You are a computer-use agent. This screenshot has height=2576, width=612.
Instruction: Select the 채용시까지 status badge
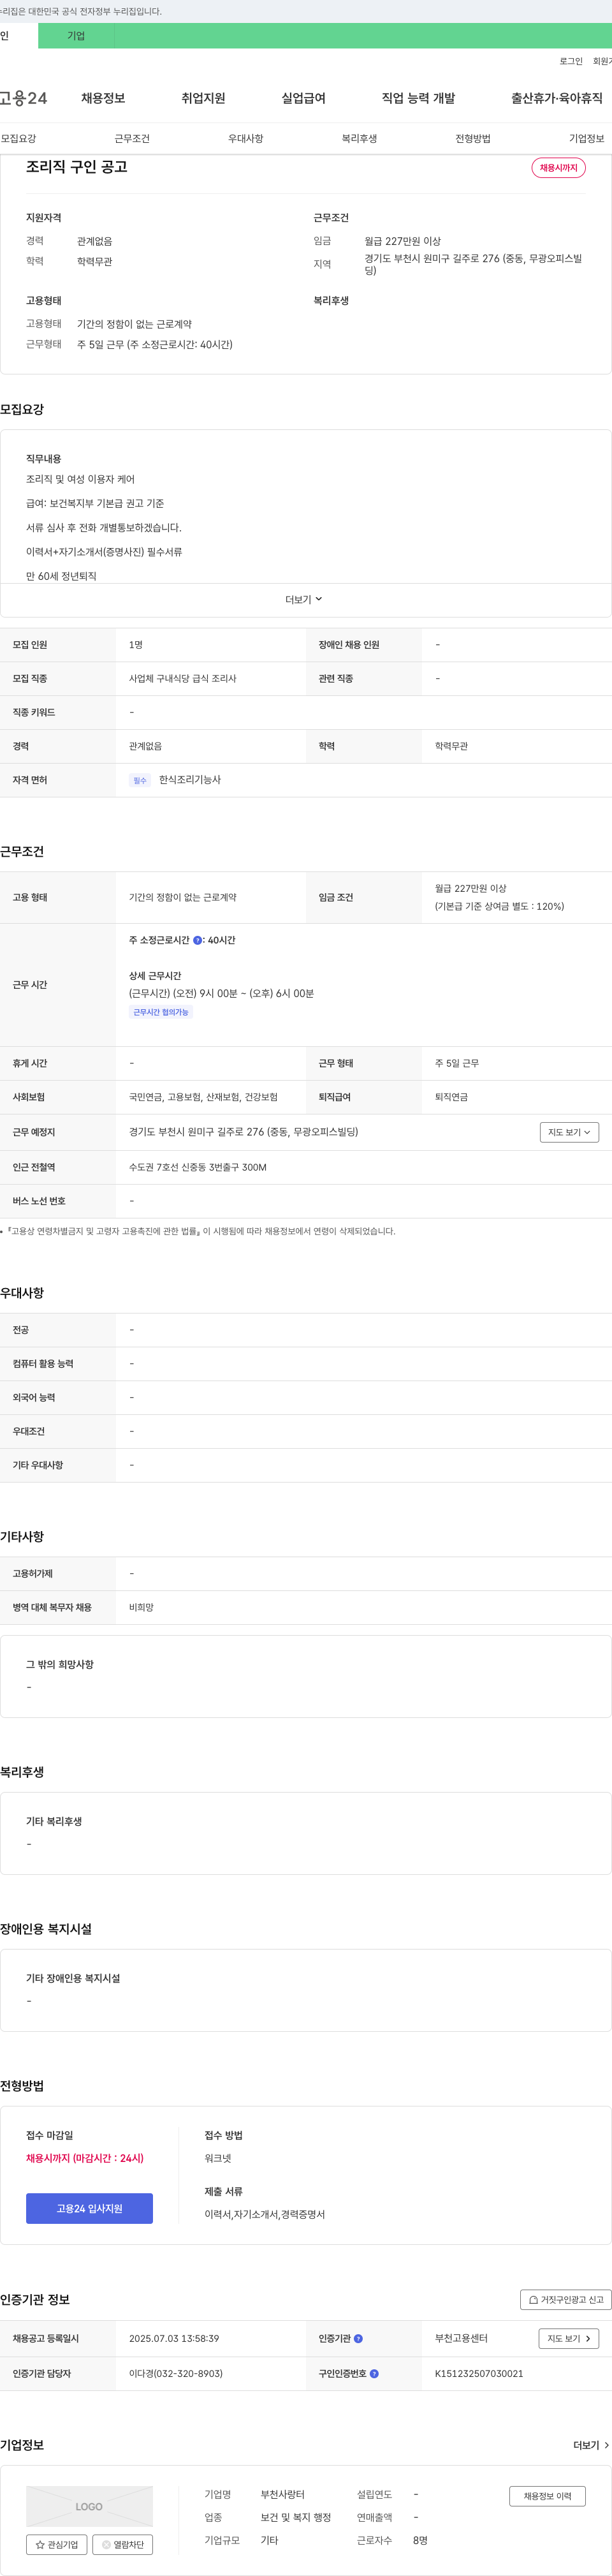click(558, 168)
